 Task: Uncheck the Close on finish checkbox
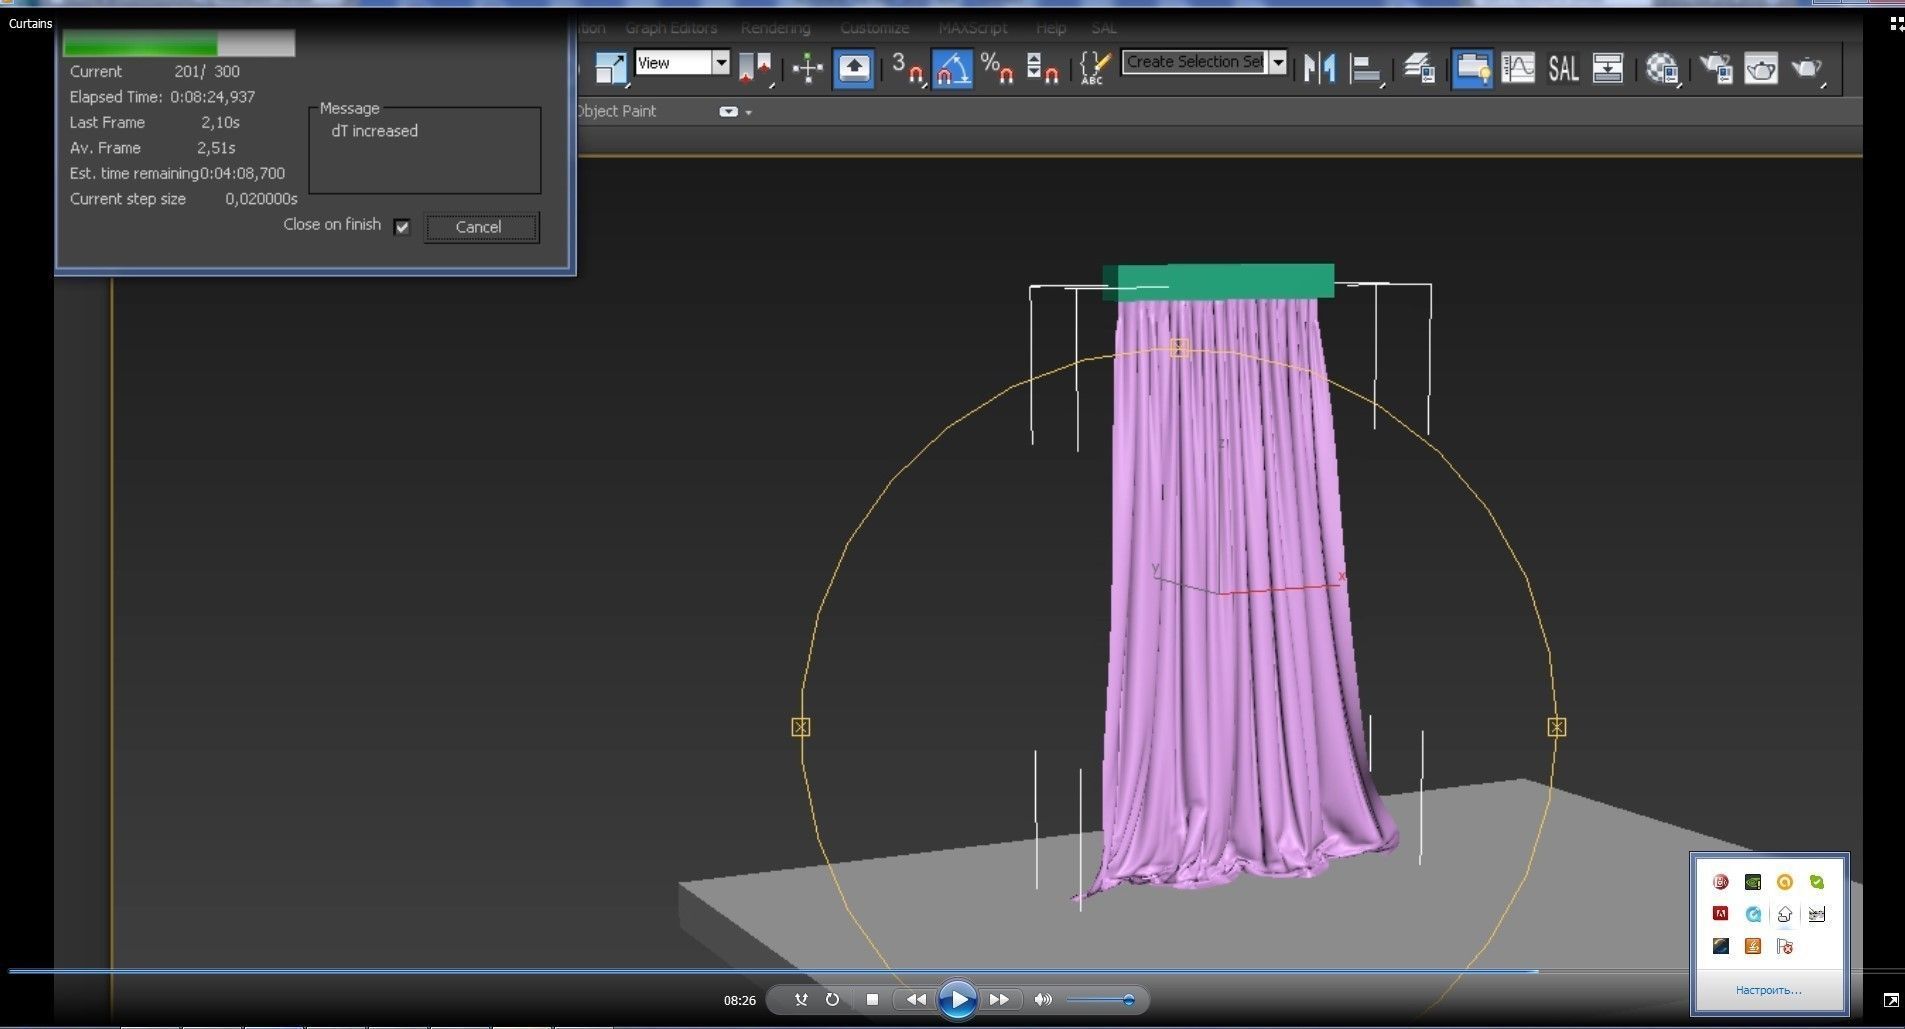[x=402, y=227]
